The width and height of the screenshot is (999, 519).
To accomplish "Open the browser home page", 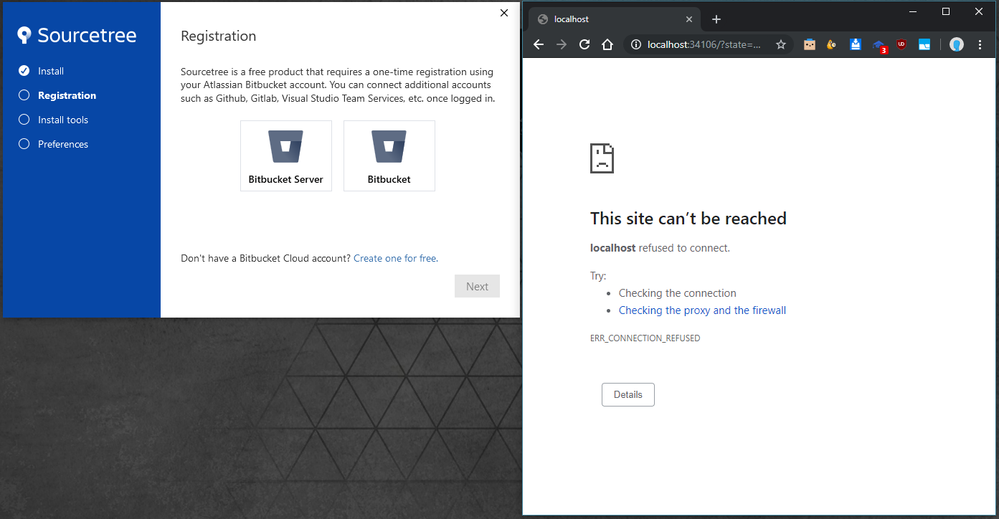I will [607, 45].
